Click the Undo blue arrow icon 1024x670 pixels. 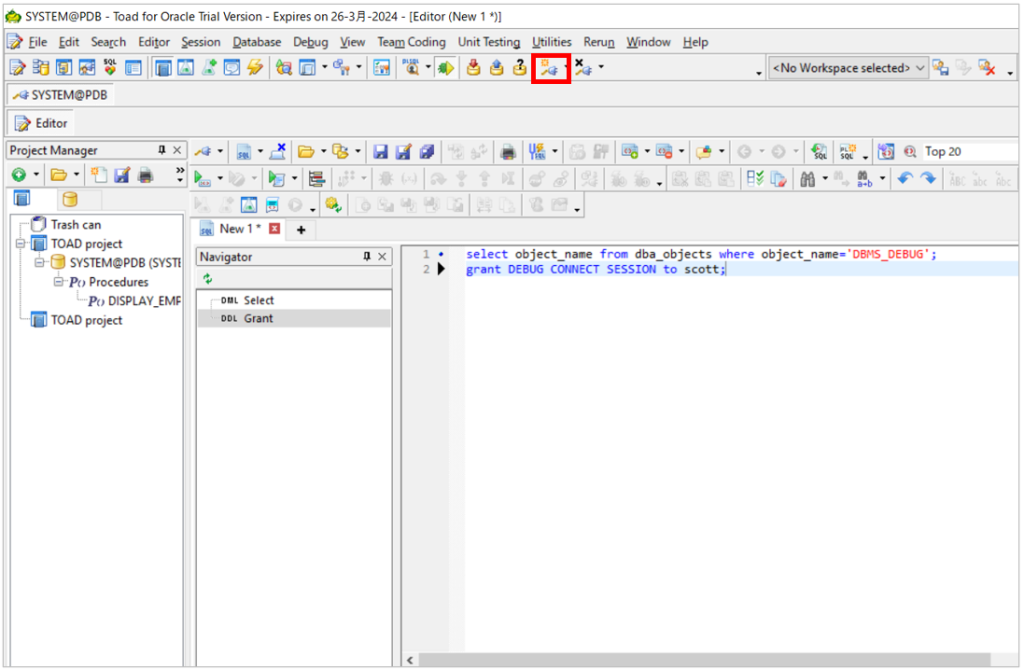point(904,178)
